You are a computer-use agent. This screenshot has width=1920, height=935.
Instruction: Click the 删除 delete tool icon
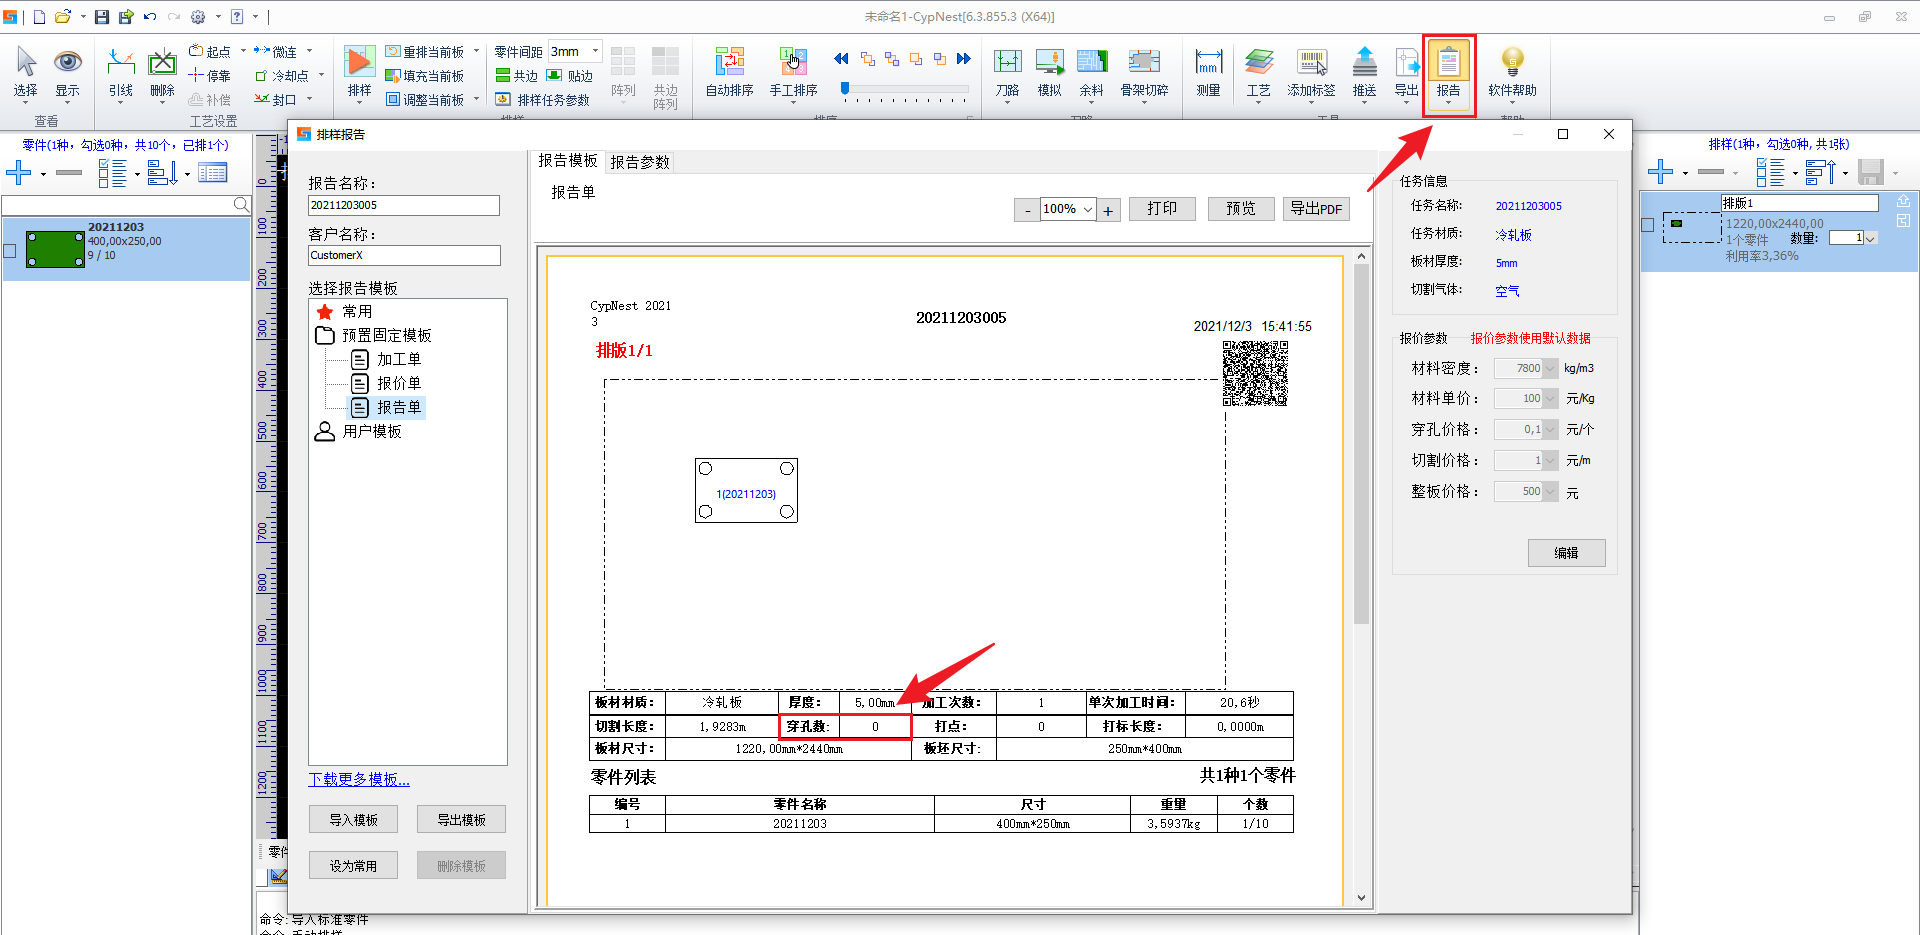pos(162,72)
